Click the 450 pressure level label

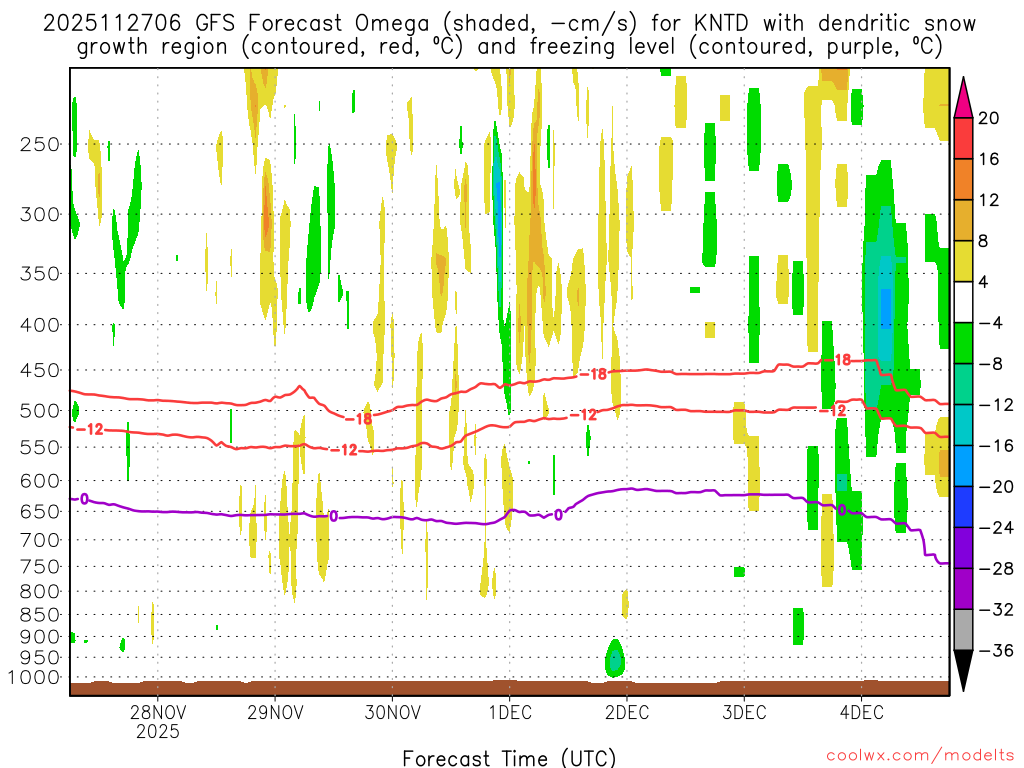[40, 370]
